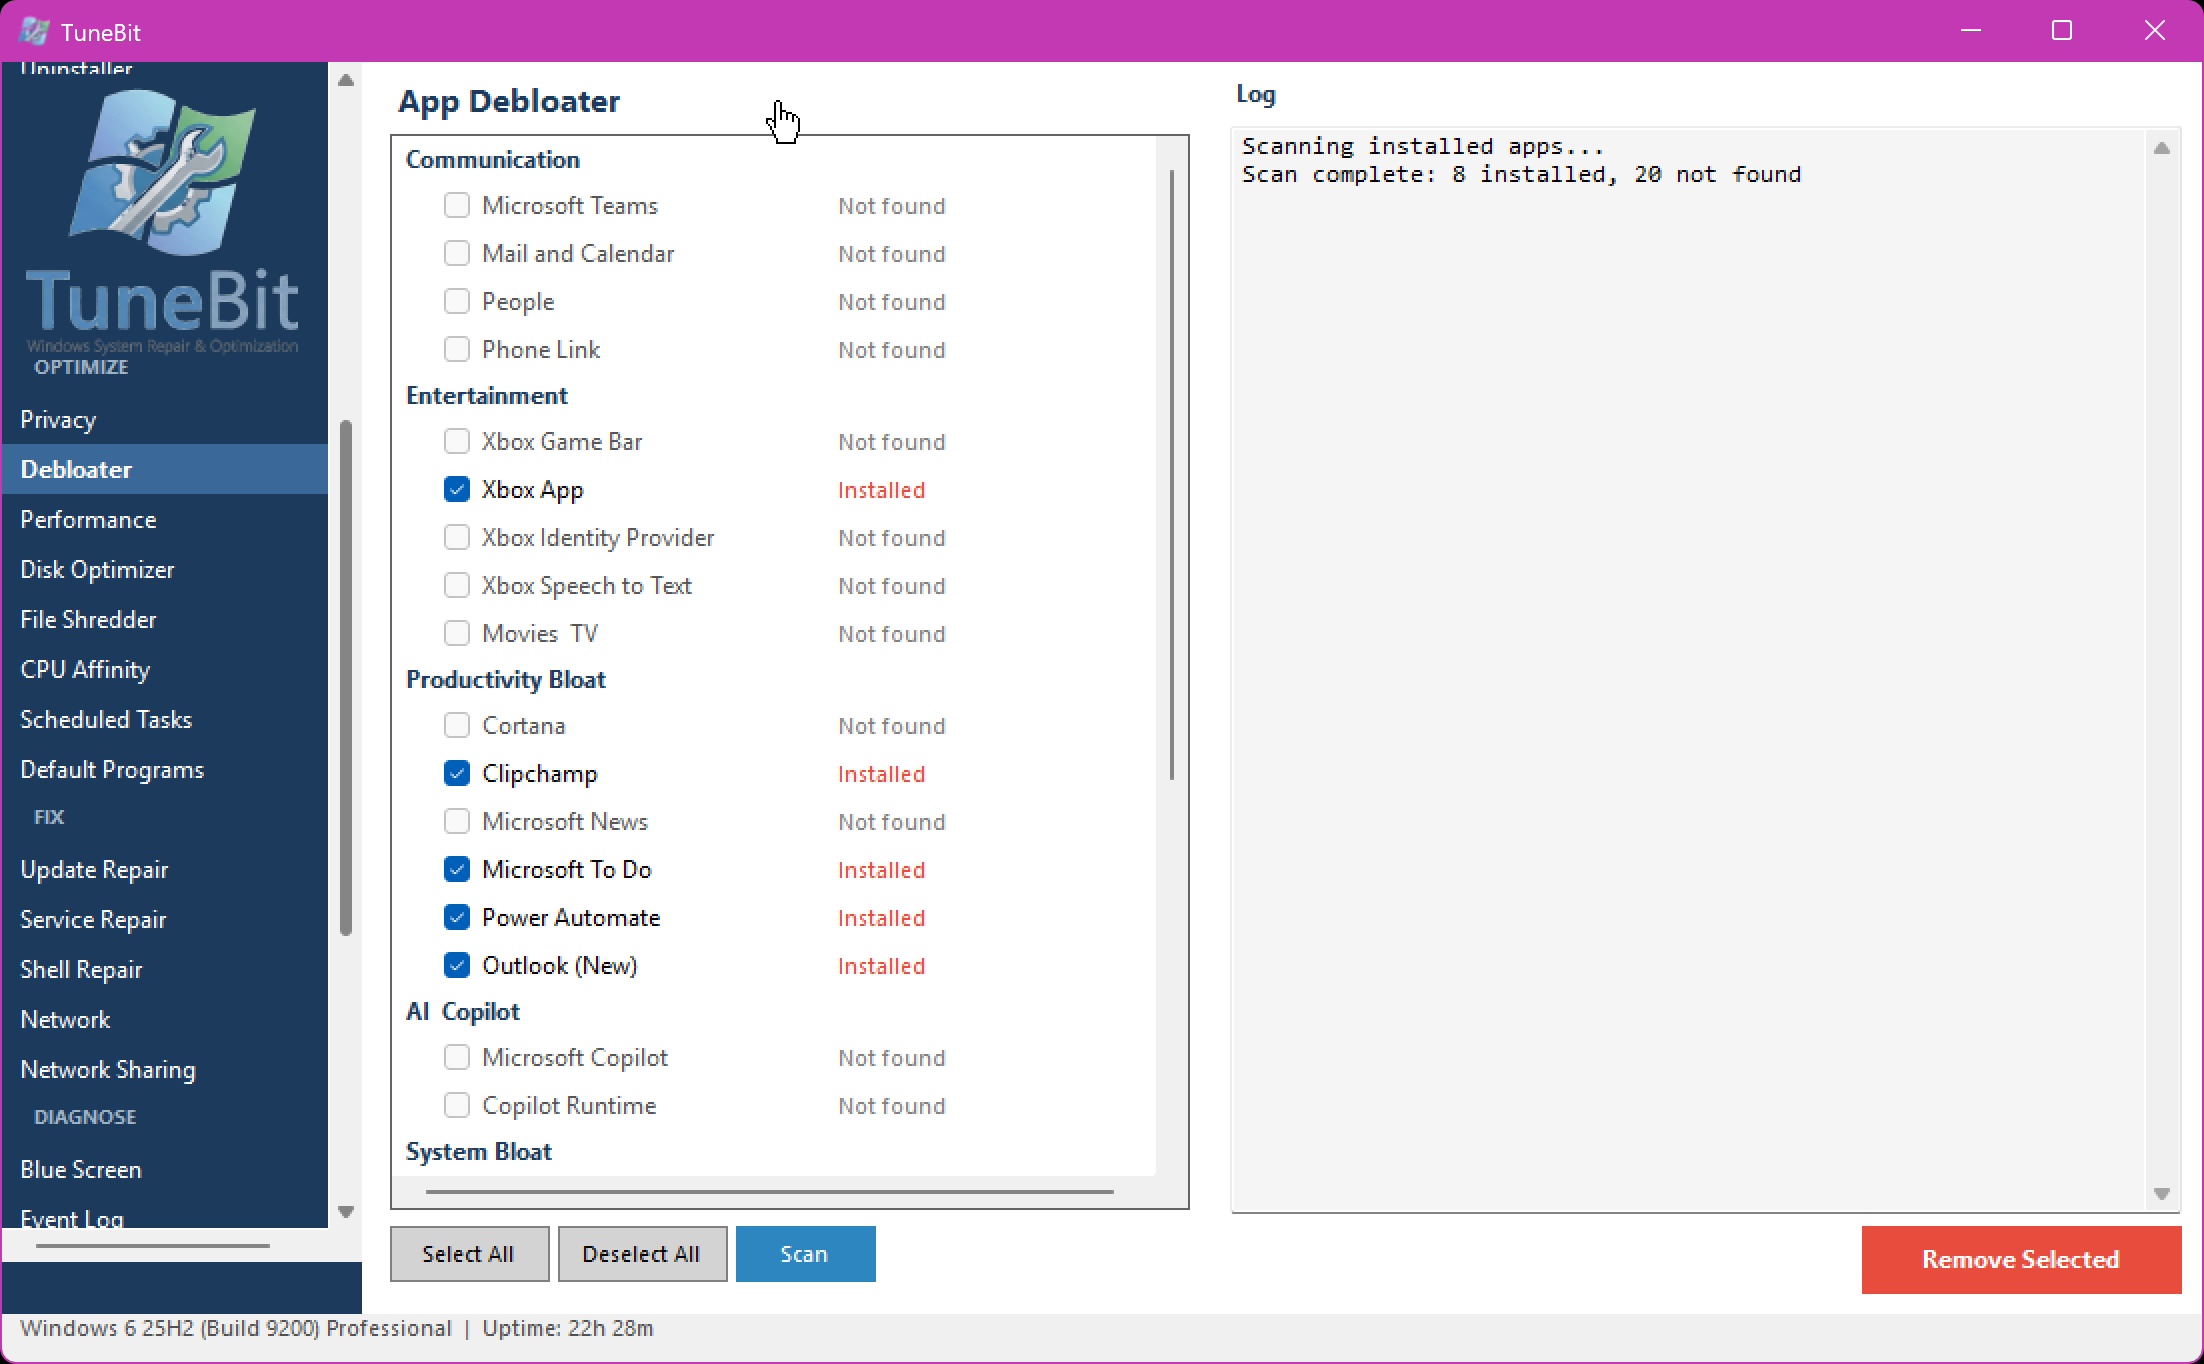Go to Disk Optimizer
Viewport: 2204px width, 1364px height.
tap(165, 569)
